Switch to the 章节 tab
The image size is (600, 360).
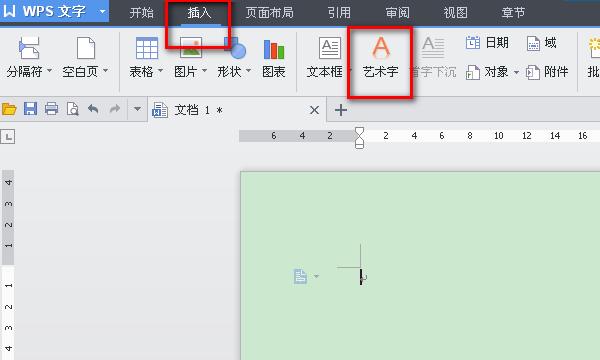[513, 13]
